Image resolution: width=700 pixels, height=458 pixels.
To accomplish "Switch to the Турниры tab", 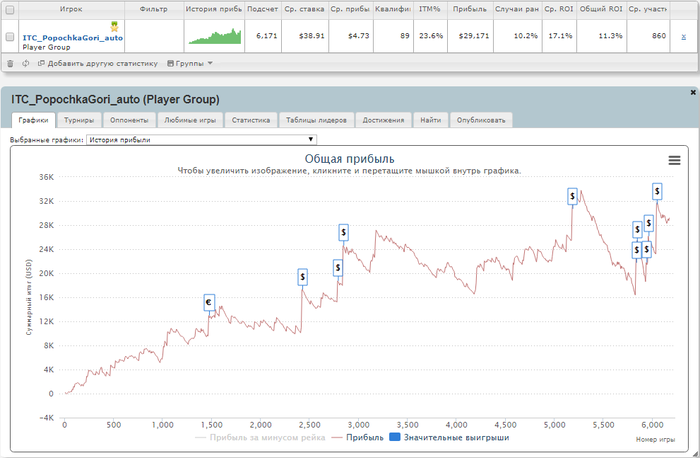I will pyautogui.click(x=79, y=120).
